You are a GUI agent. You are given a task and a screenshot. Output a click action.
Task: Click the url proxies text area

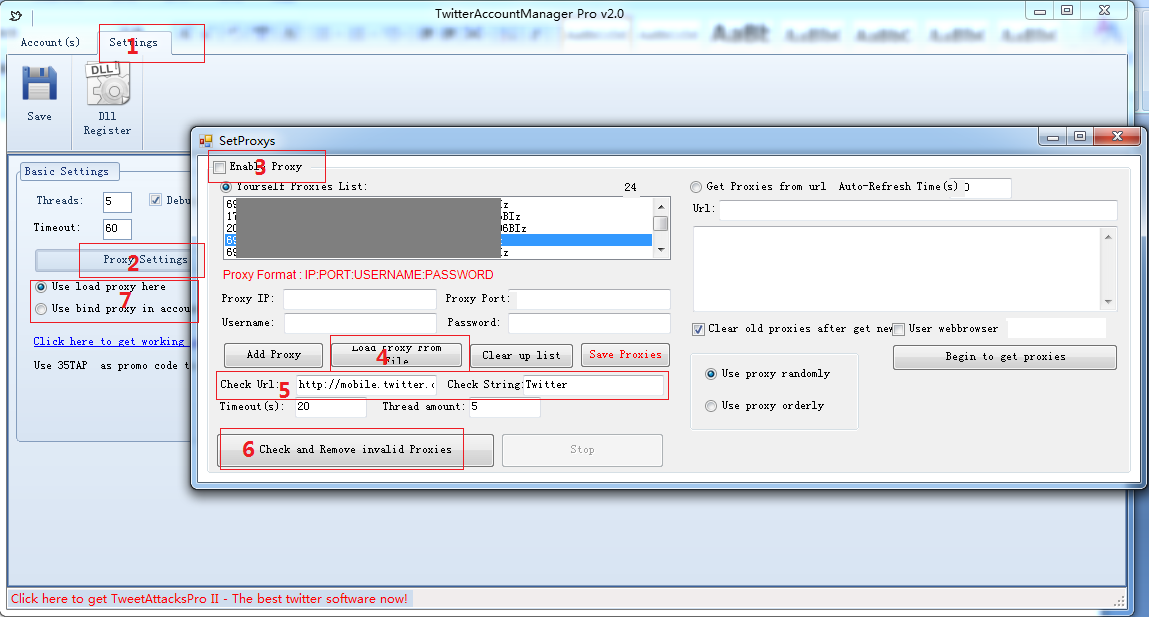tap(897, 269)
